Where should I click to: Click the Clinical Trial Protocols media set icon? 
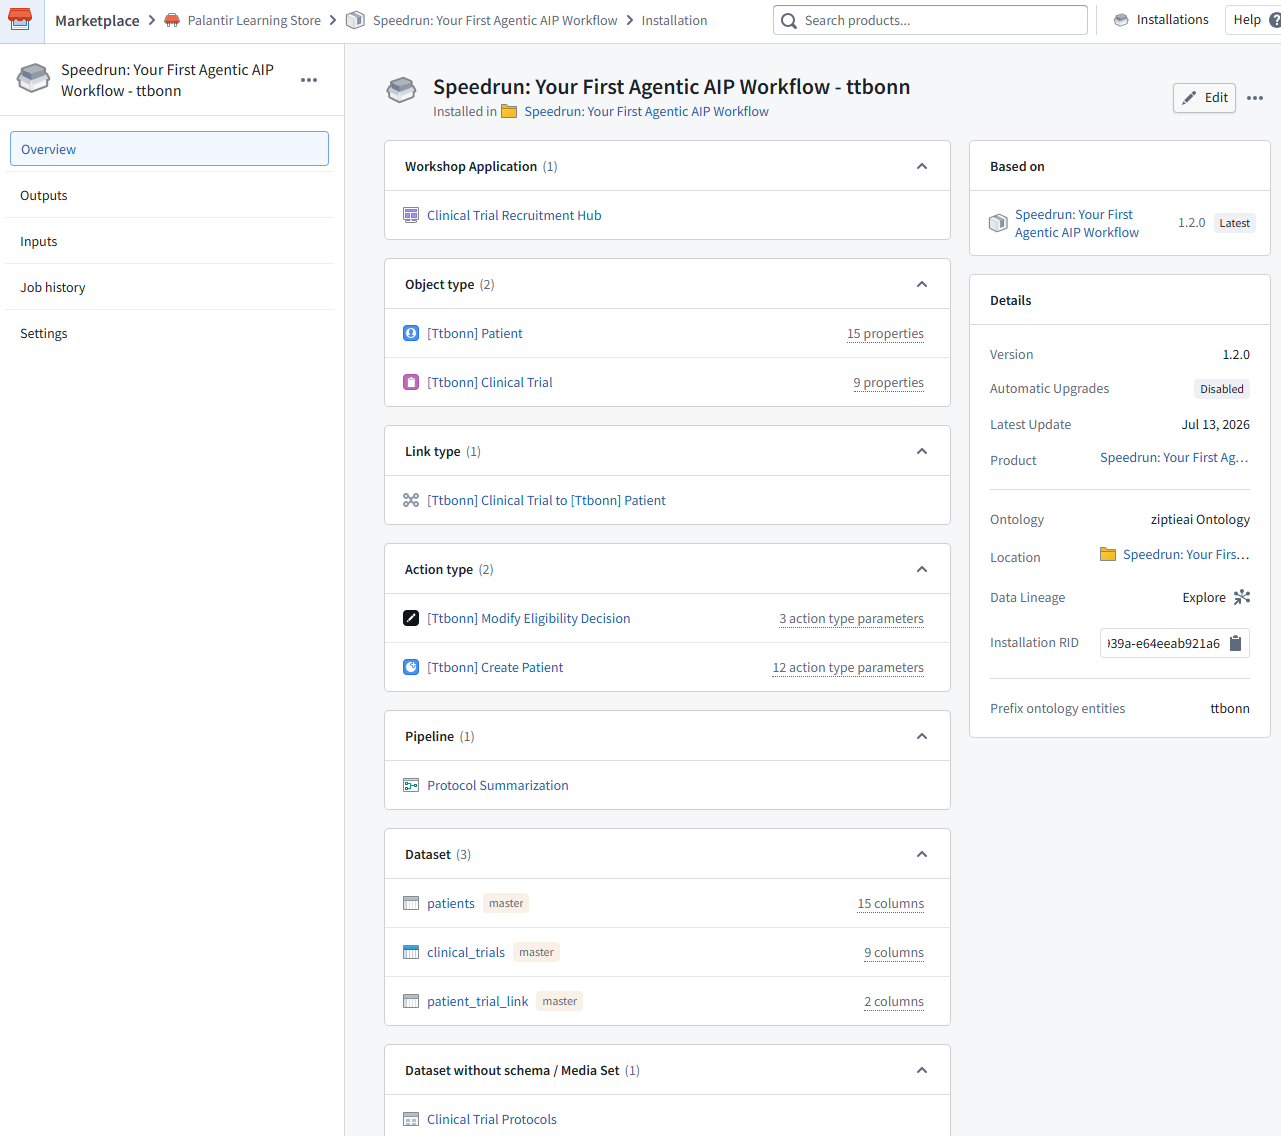pyautogui.click(x=411, y=1119)
